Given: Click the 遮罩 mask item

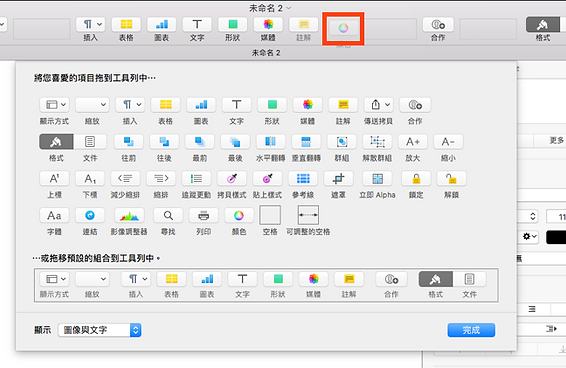Looking at the screenshot, I should 338,179.
